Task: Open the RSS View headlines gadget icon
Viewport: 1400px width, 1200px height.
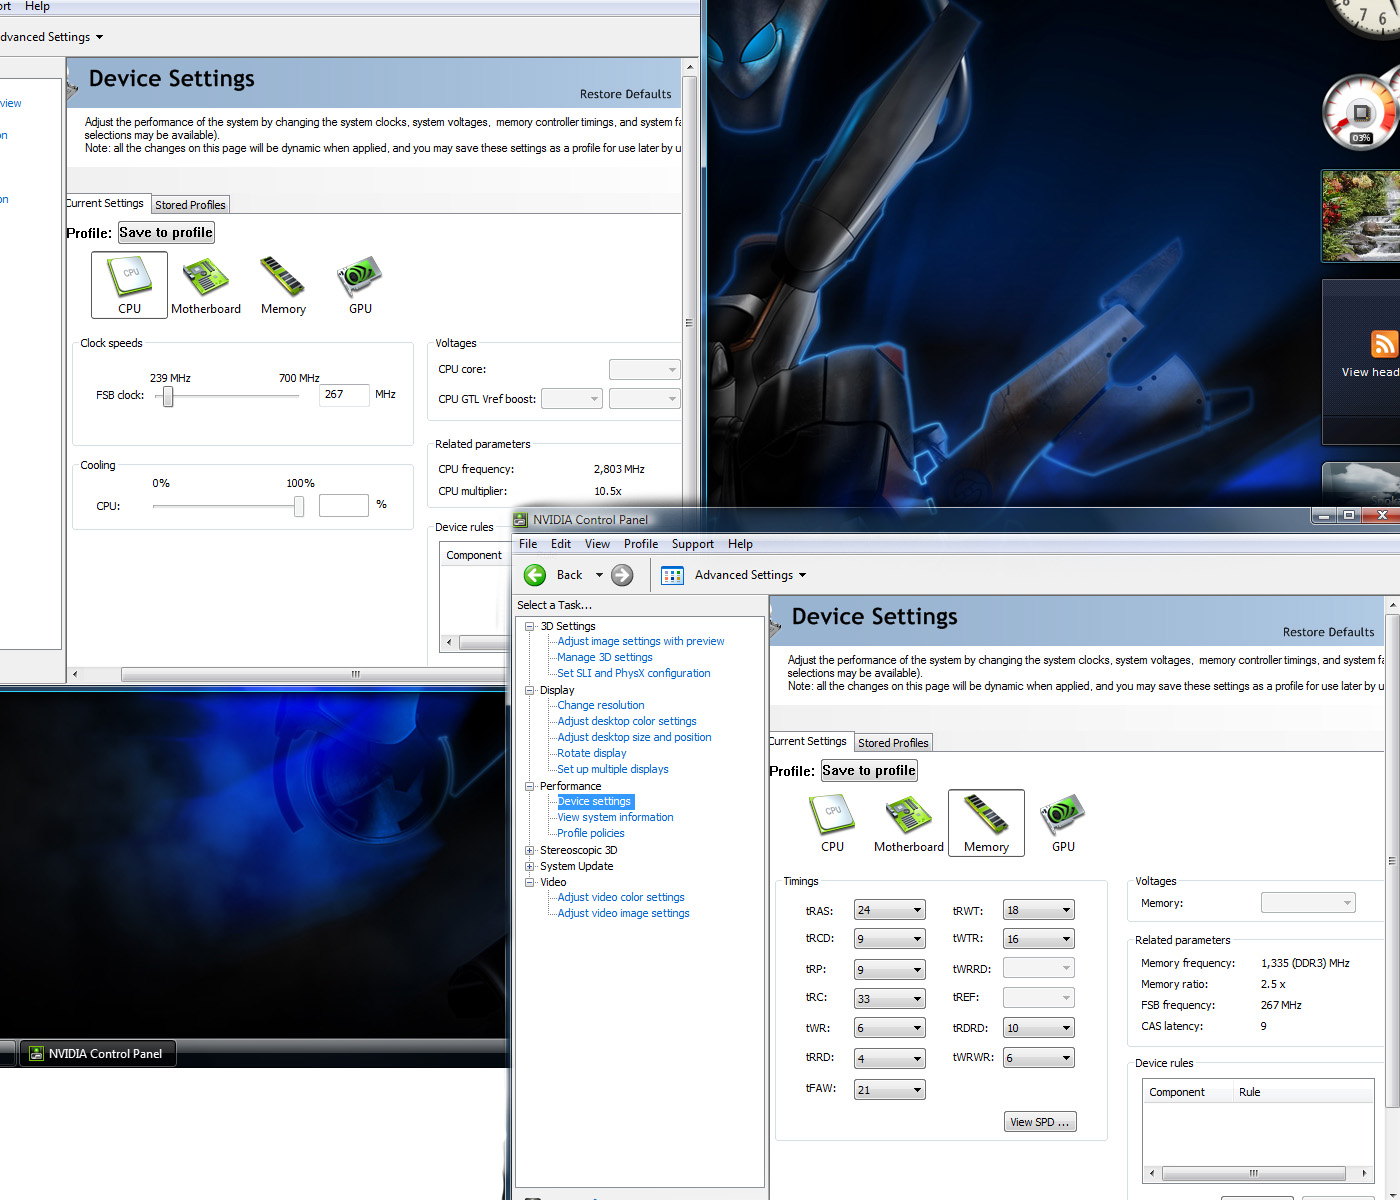Action: [1384, 343]
